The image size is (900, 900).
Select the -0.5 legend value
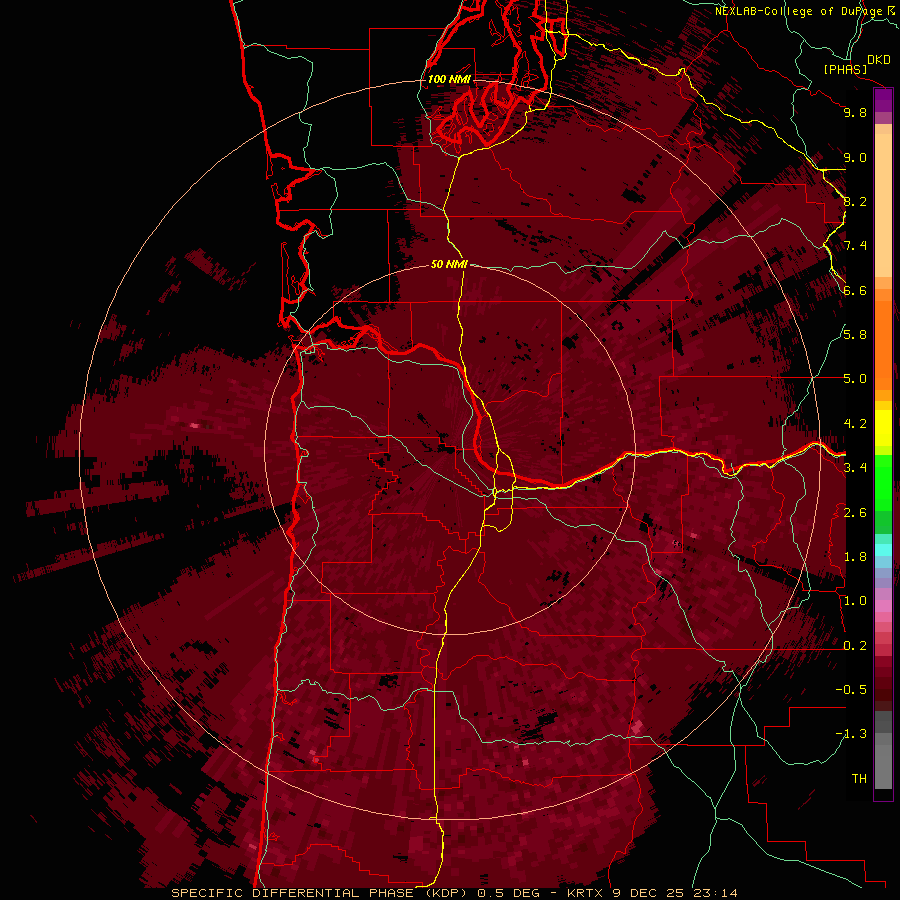(x=851, y=690)
